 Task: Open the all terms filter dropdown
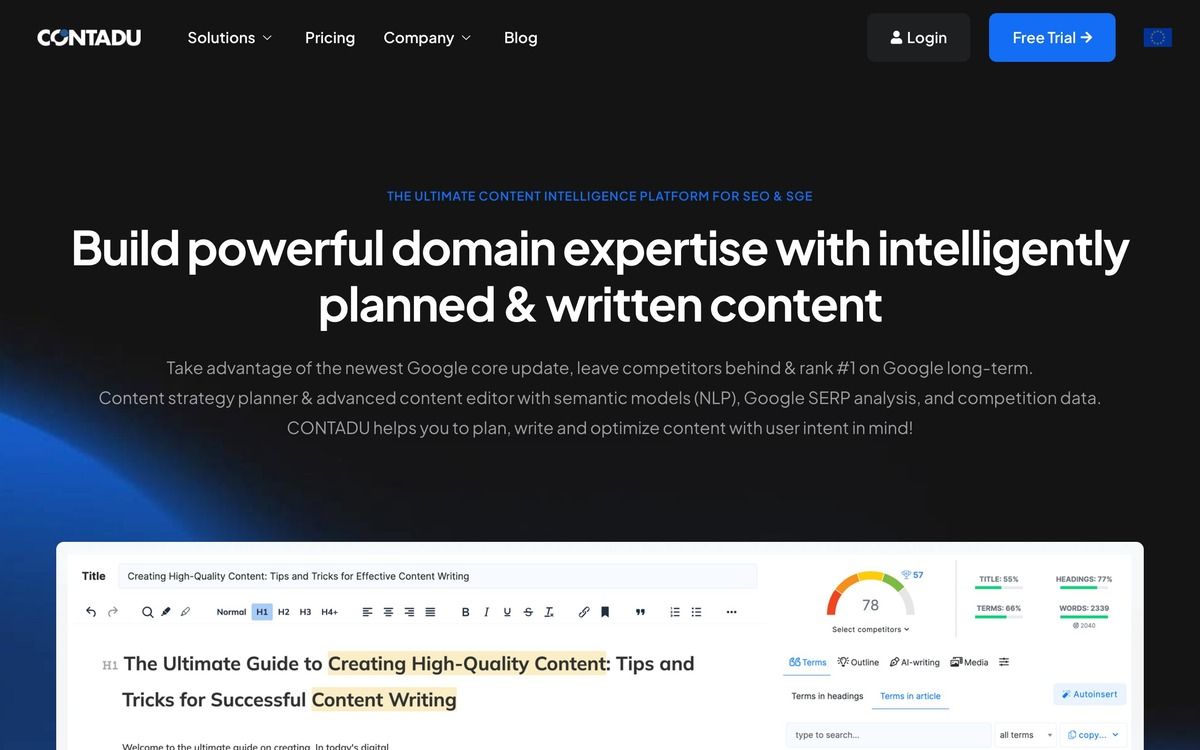pyautogui.click(x=1025, y=735)
